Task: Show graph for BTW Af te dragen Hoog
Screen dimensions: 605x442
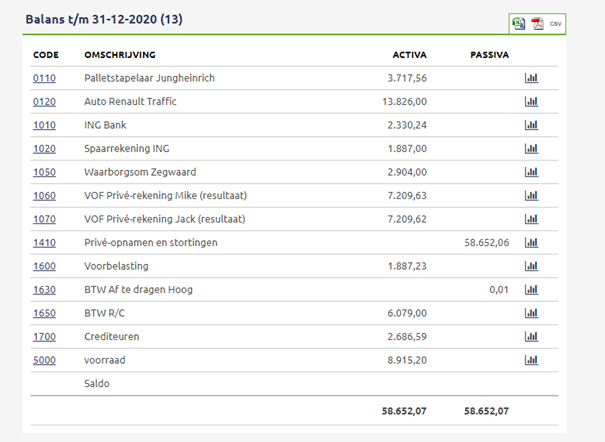Action: [x=531, y=290]
